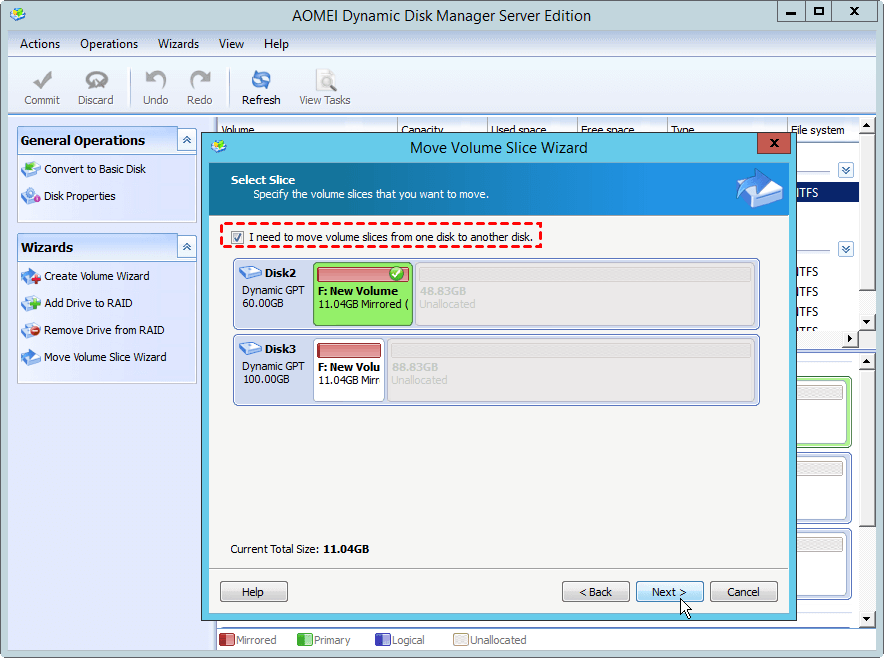This screenshot has height=658, width=884.
Task: Click the Help button in wizard
Action: (253, 592)
